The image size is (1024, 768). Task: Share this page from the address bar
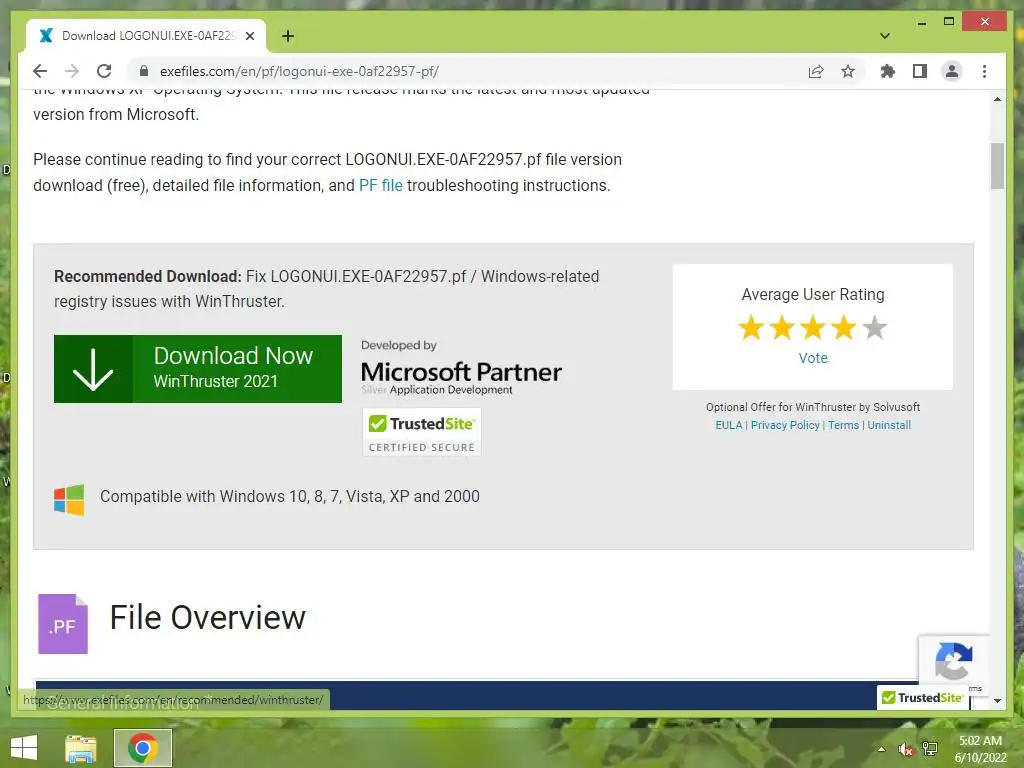(x=816, y=71)
